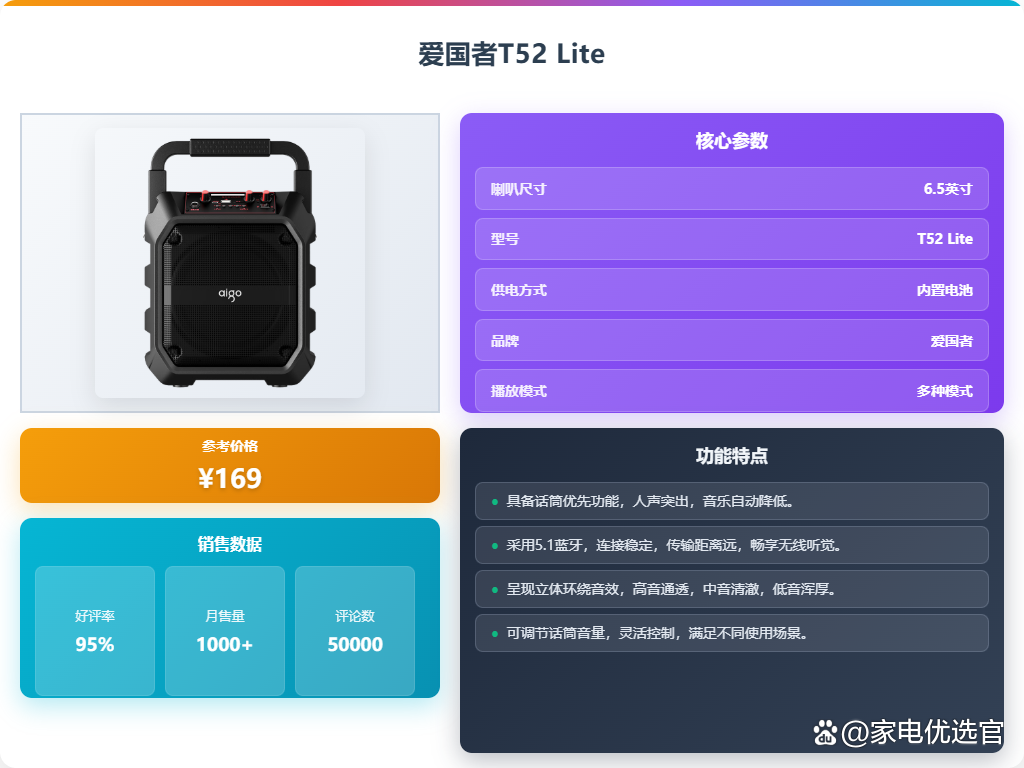Image resolution: width=1024 pixels, height=768 pixels.
Task: Click the 核心参数 header
Action: coord(731,140)
